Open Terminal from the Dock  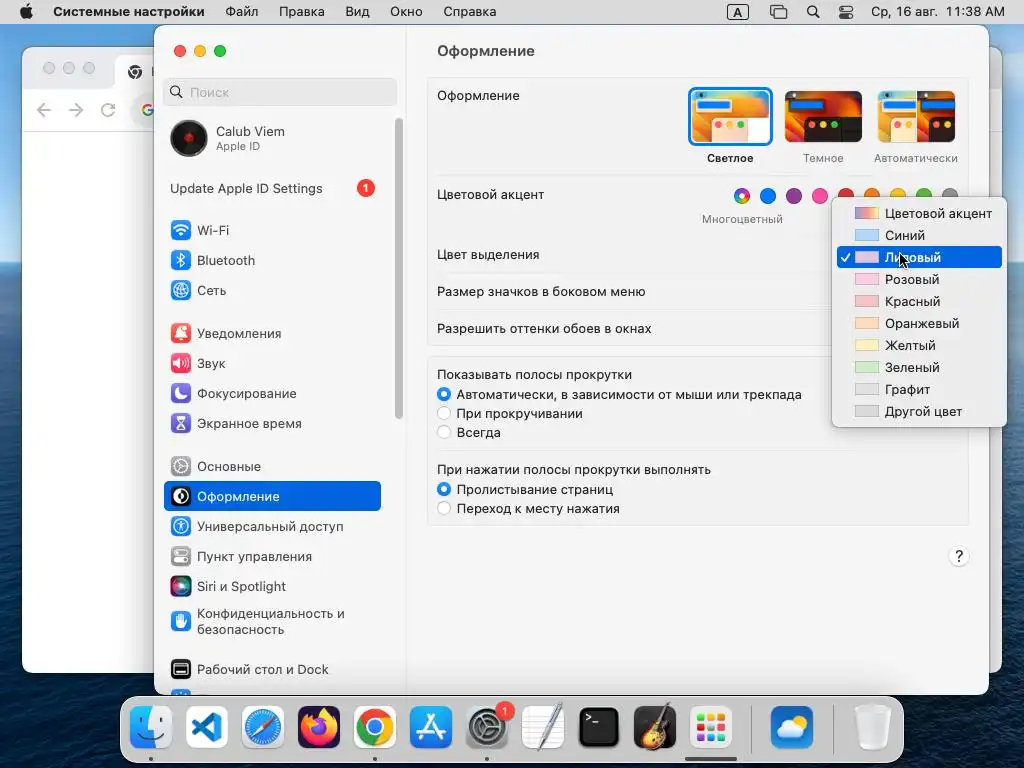tap(599, 727)
